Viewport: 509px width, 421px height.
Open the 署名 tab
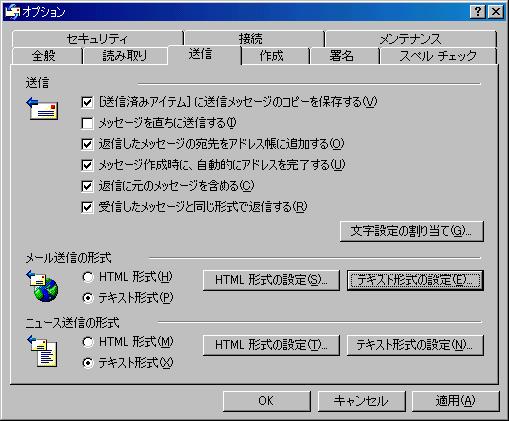(x=342, y=56)
